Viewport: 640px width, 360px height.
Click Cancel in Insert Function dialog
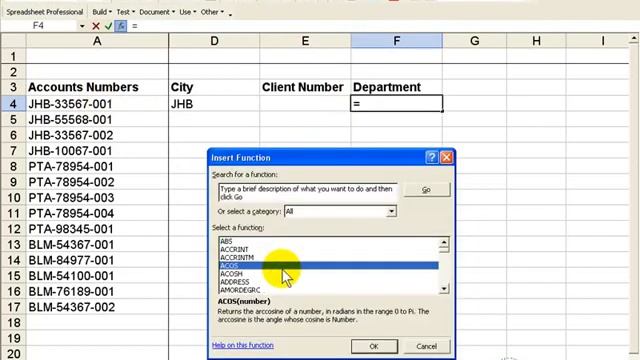[427, 346]
